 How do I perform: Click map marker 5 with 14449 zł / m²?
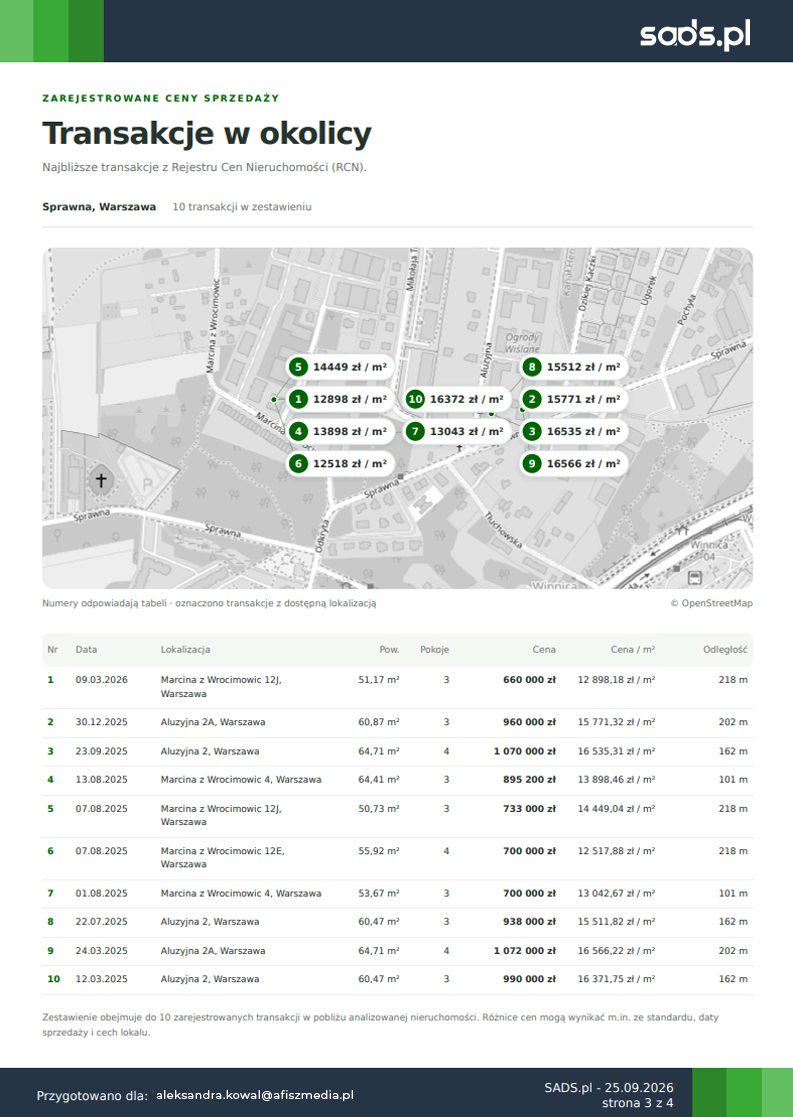[340, 367]
